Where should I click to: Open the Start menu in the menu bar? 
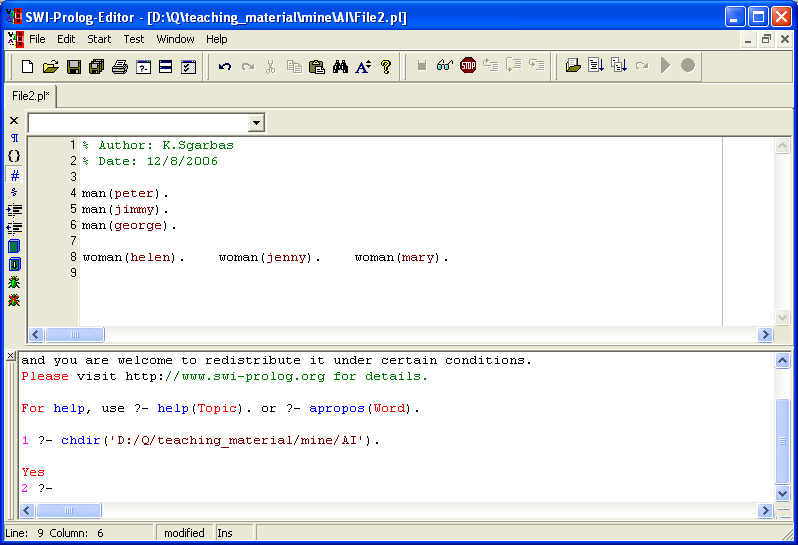[99, 39]
